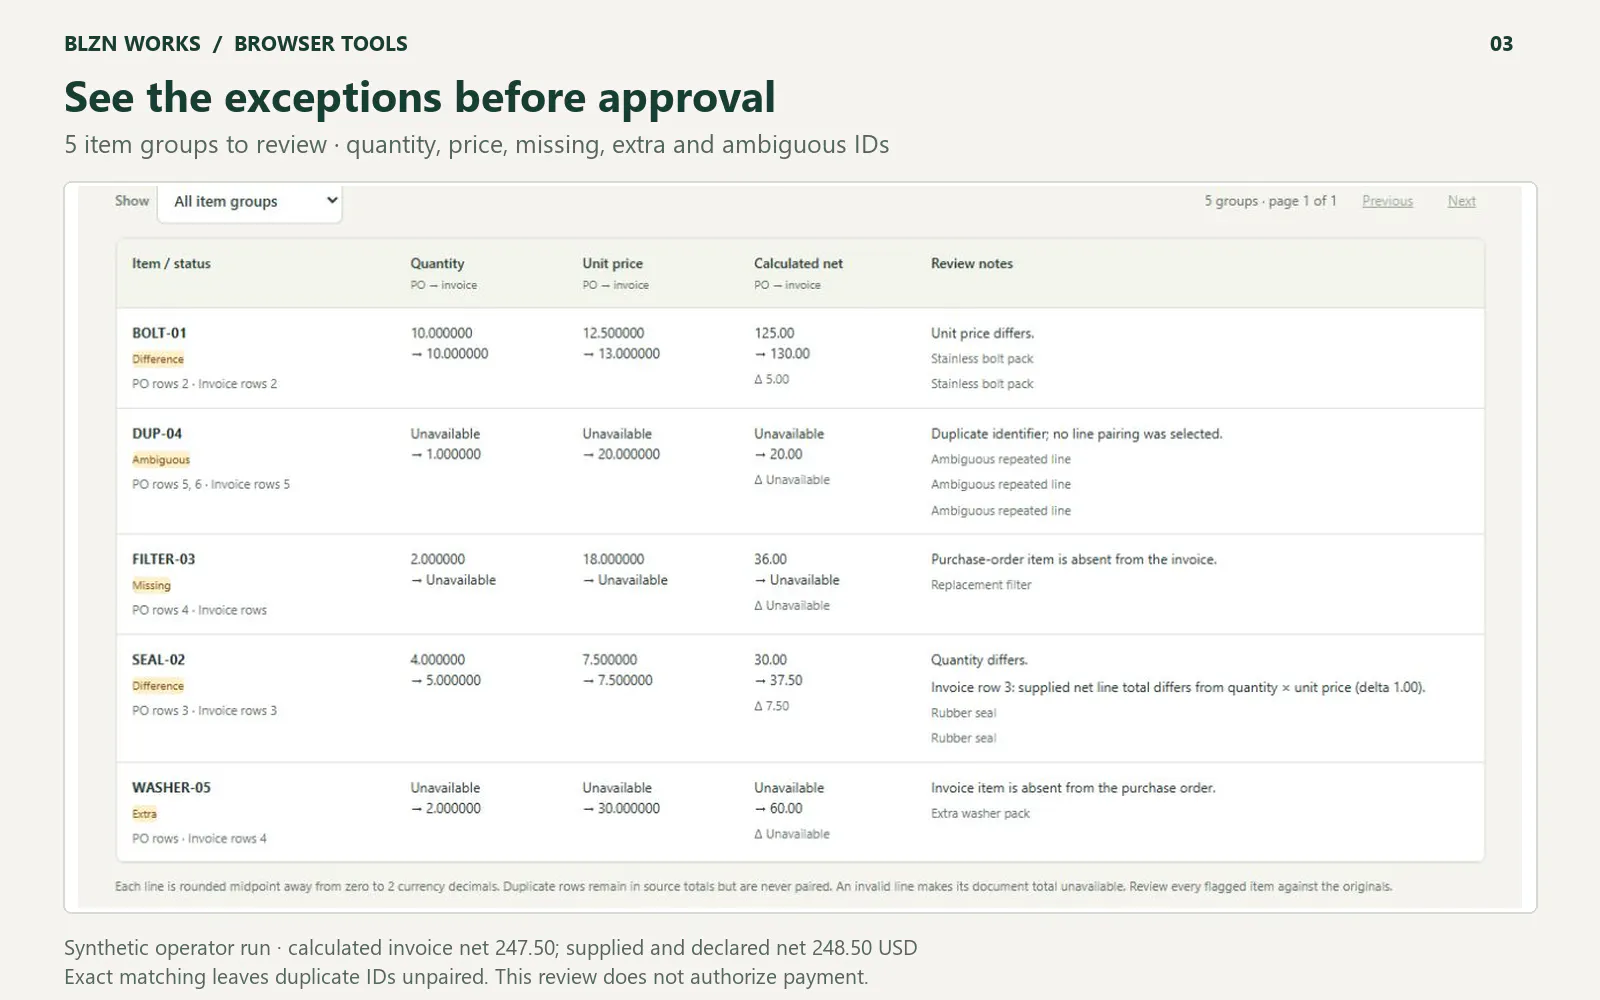Click the 'absent from the purchase order' note
Viewport: 1600px width, 1000px height.
click(1073, 788)
